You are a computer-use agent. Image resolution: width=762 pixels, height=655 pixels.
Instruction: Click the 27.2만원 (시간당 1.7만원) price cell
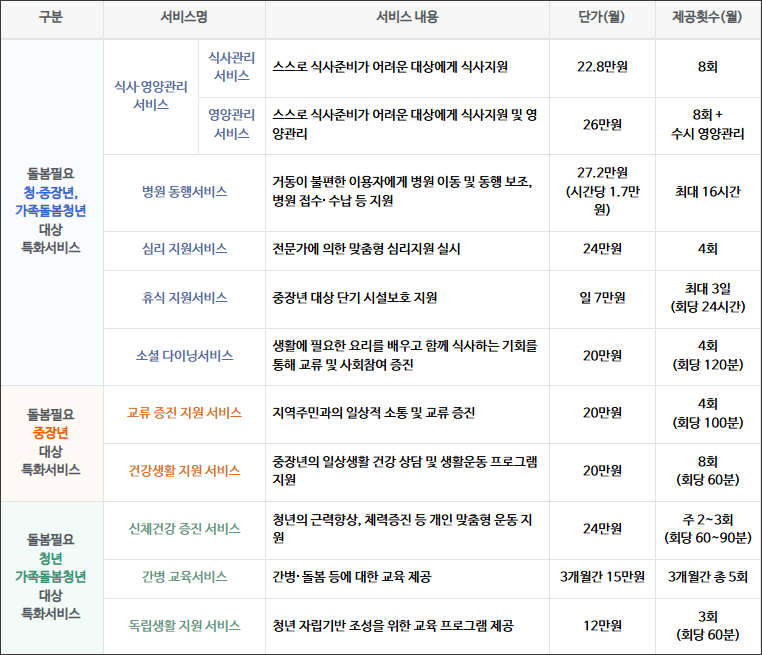coord(602,191)
